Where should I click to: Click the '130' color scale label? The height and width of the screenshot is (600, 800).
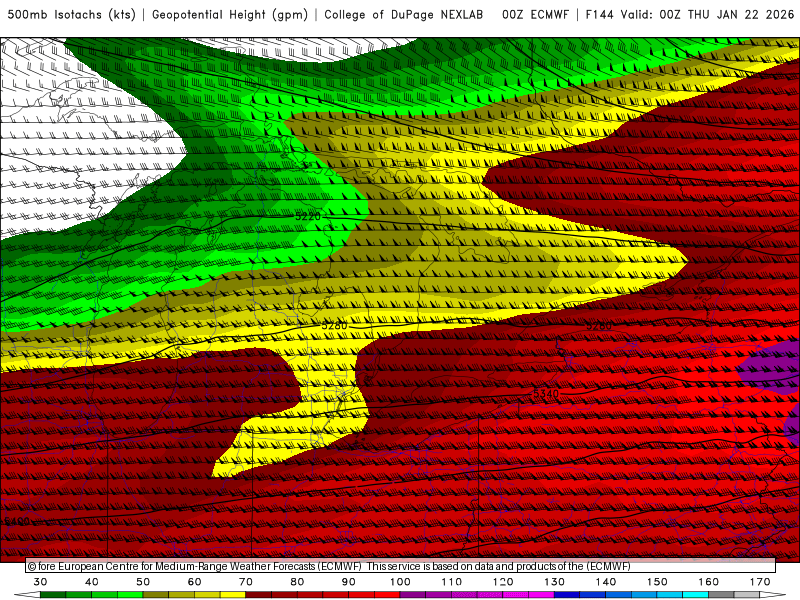[555, 582]
